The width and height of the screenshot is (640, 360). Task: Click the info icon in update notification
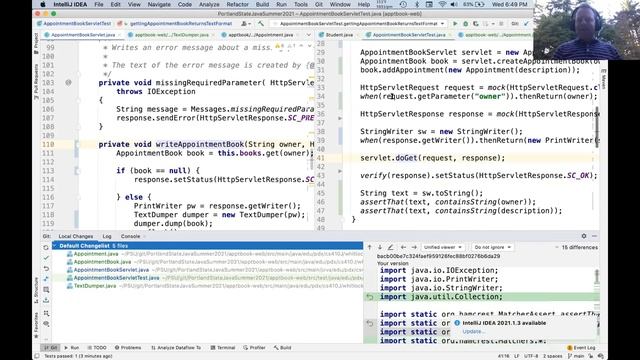point(457,323)
